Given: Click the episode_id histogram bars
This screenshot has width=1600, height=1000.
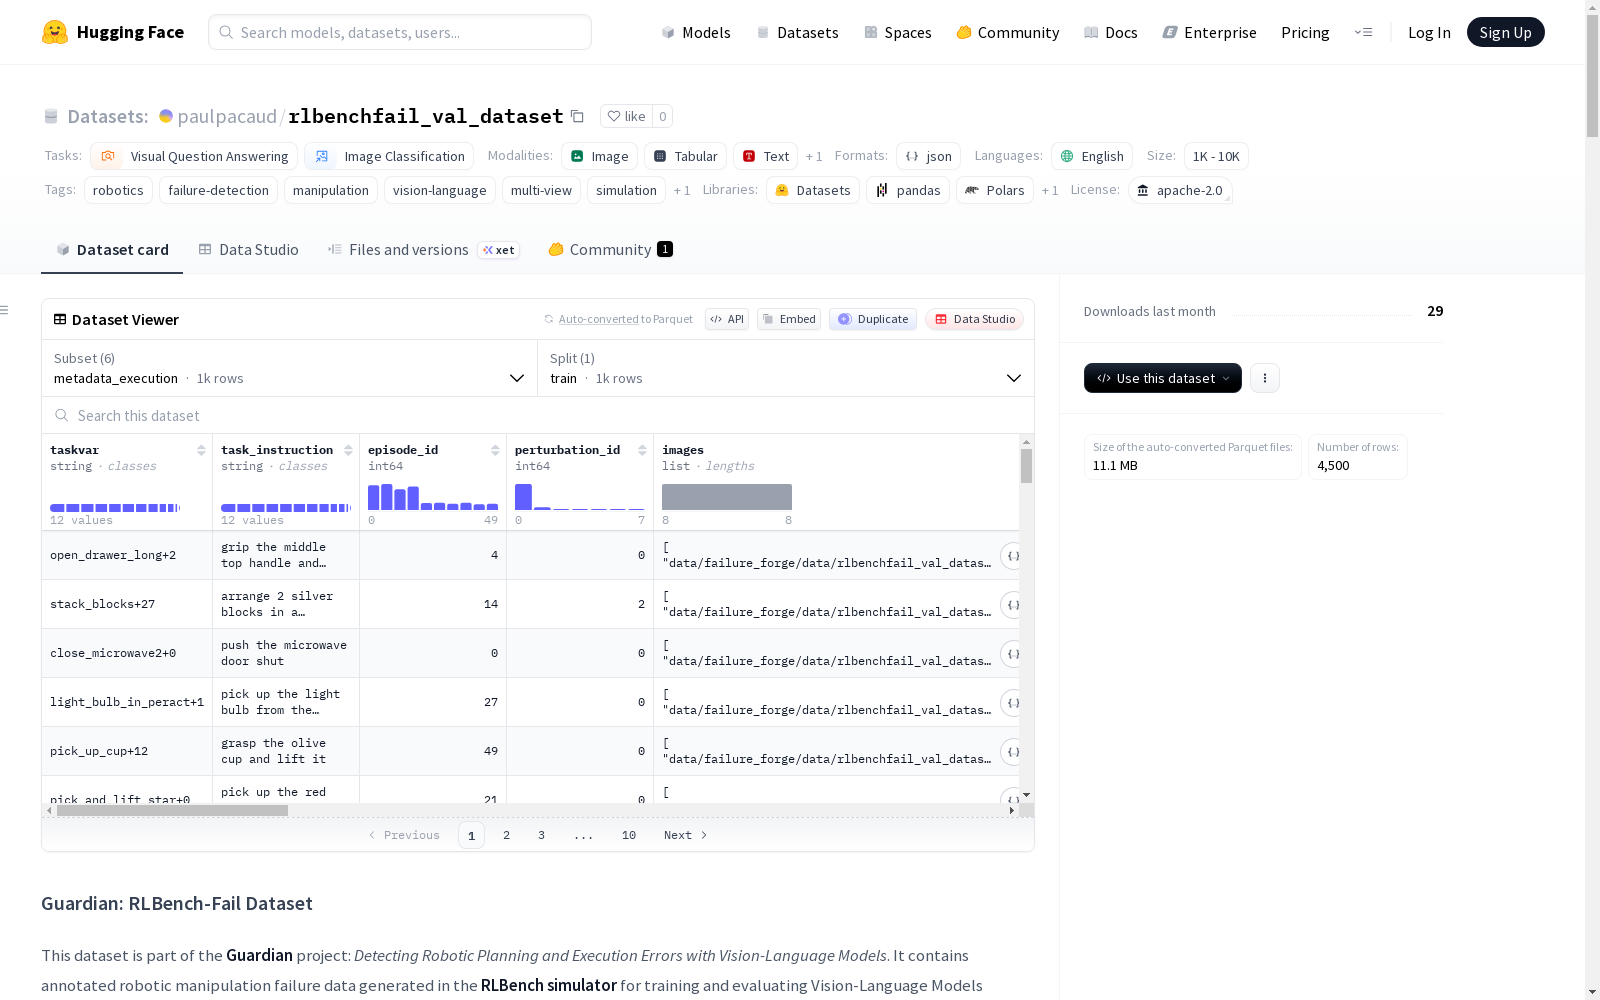Looking at the screenshot, I should coord(433,497).
